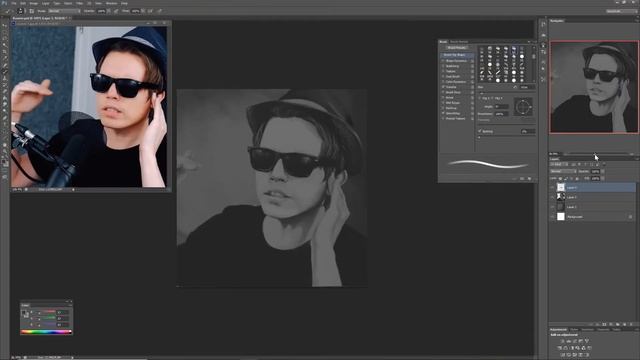Screen dimensions: 640x360
Task: Hide the Background layer eye icon
Action: coord(552,217)
